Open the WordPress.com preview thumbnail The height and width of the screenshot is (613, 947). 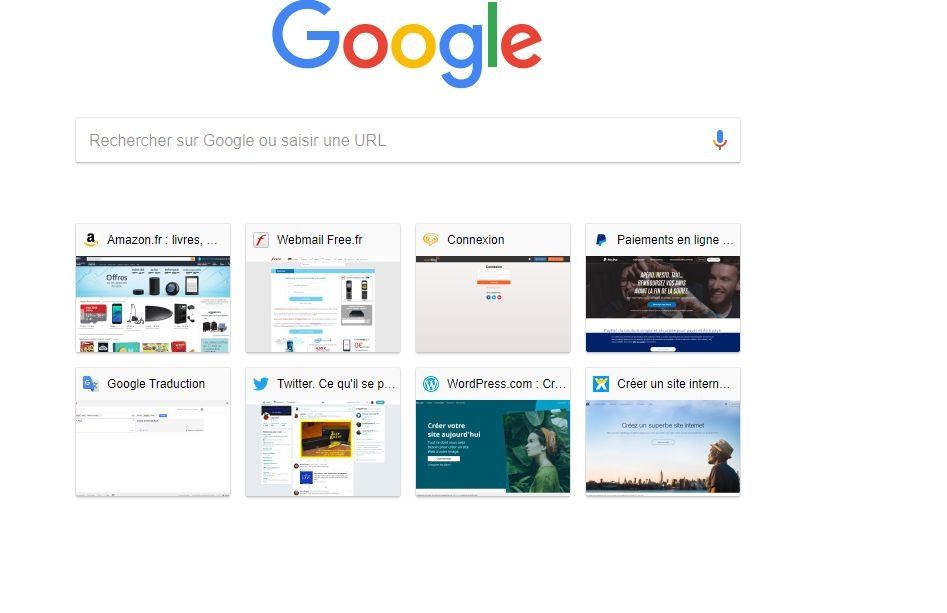[493, 448]
